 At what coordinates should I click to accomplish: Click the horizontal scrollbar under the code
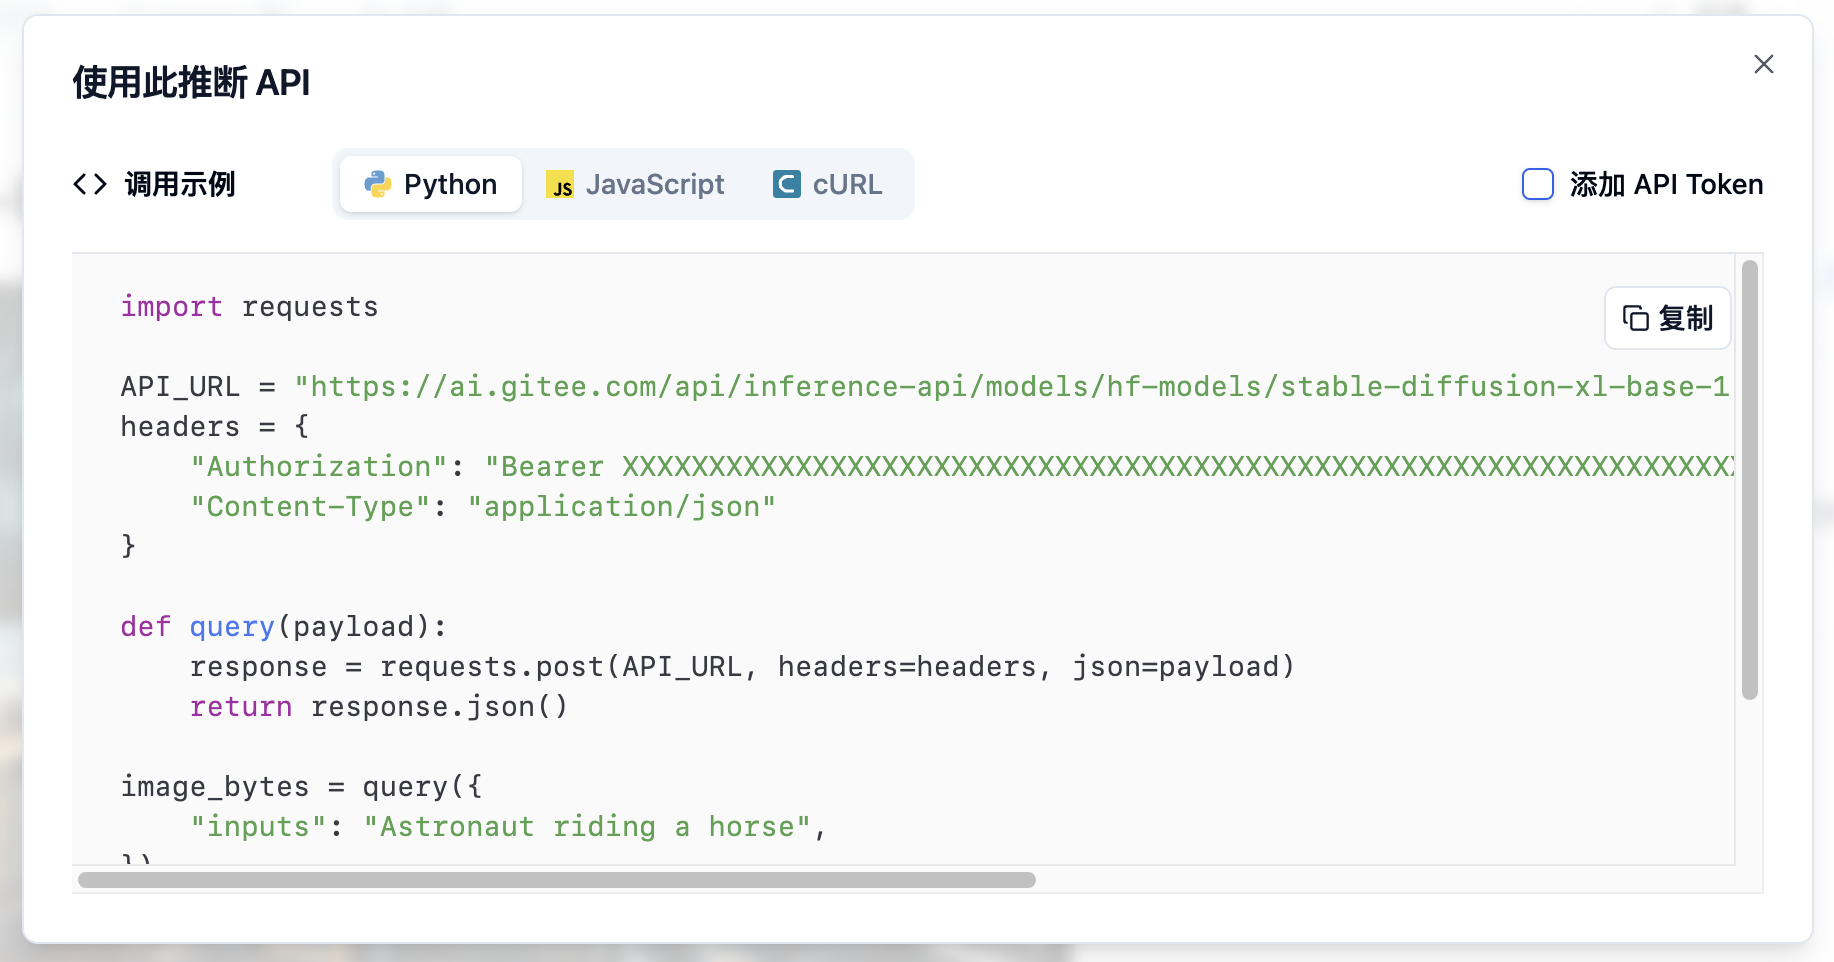point(556,880)
